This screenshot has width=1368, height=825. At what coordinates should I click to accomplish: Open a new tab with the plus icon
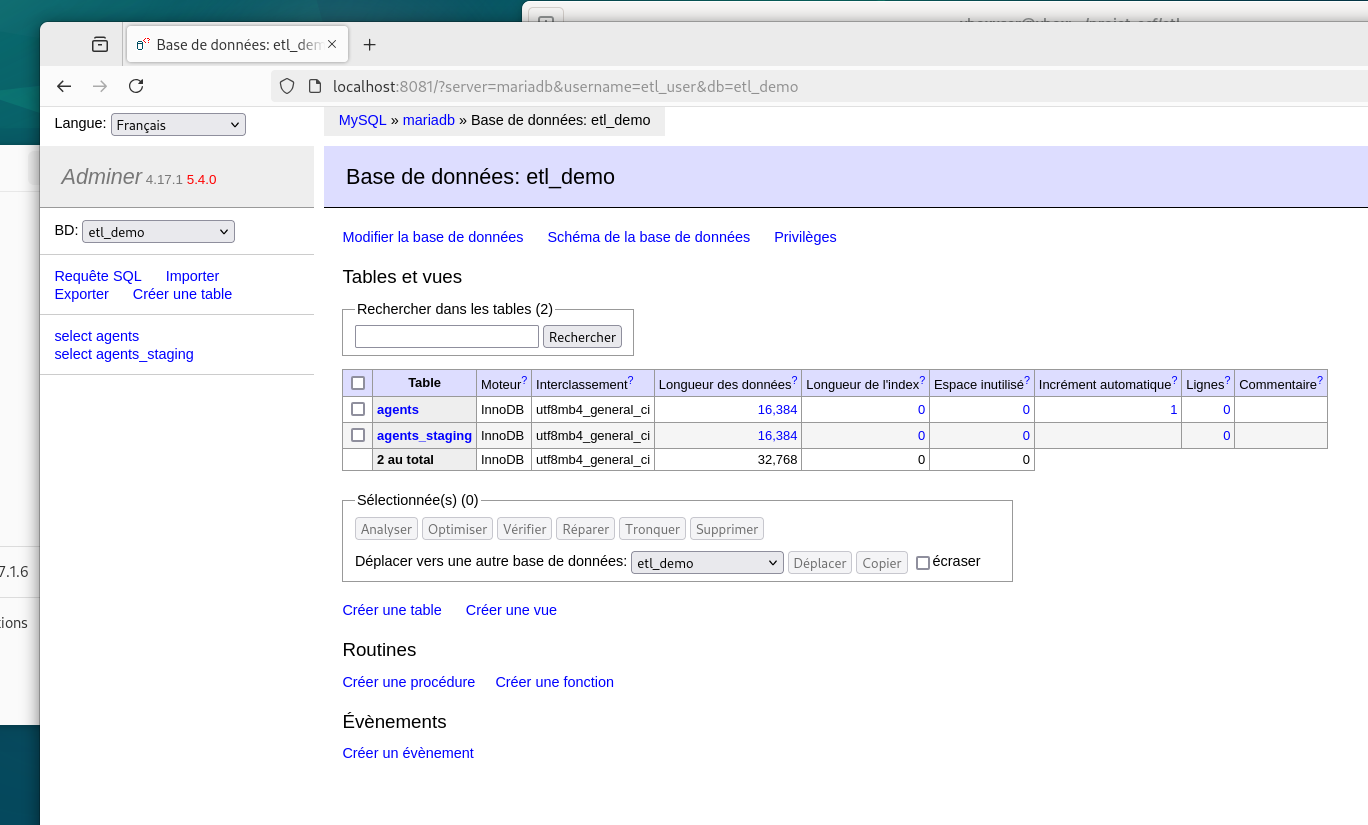369,45
